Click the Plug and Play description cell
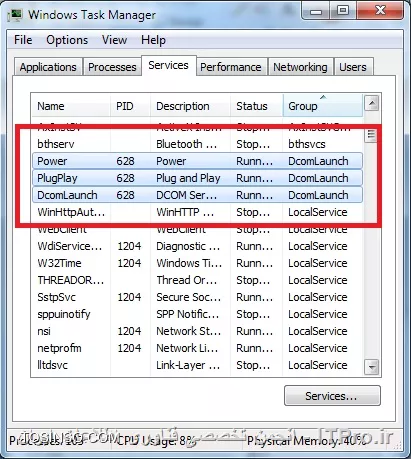Screen dimensions: 411x459 (x=188, y=178)
